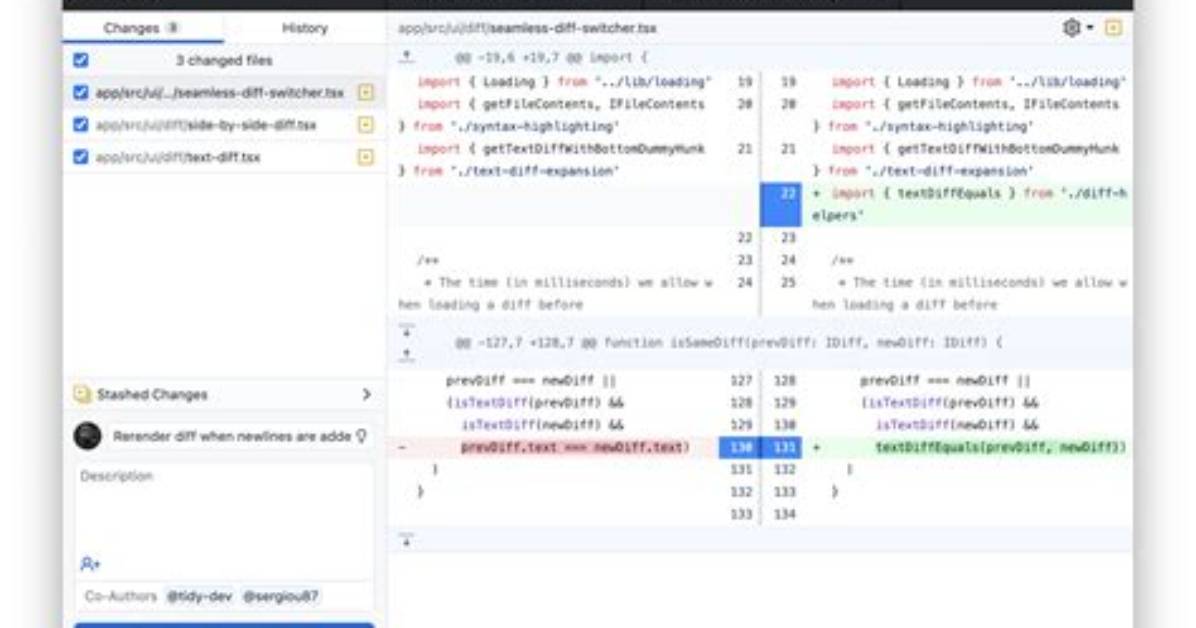Viewport: 1196px width, 628px height.
Task: Open the Stashed Changes section
Action: pyautogui.click(x=224, y=395)
